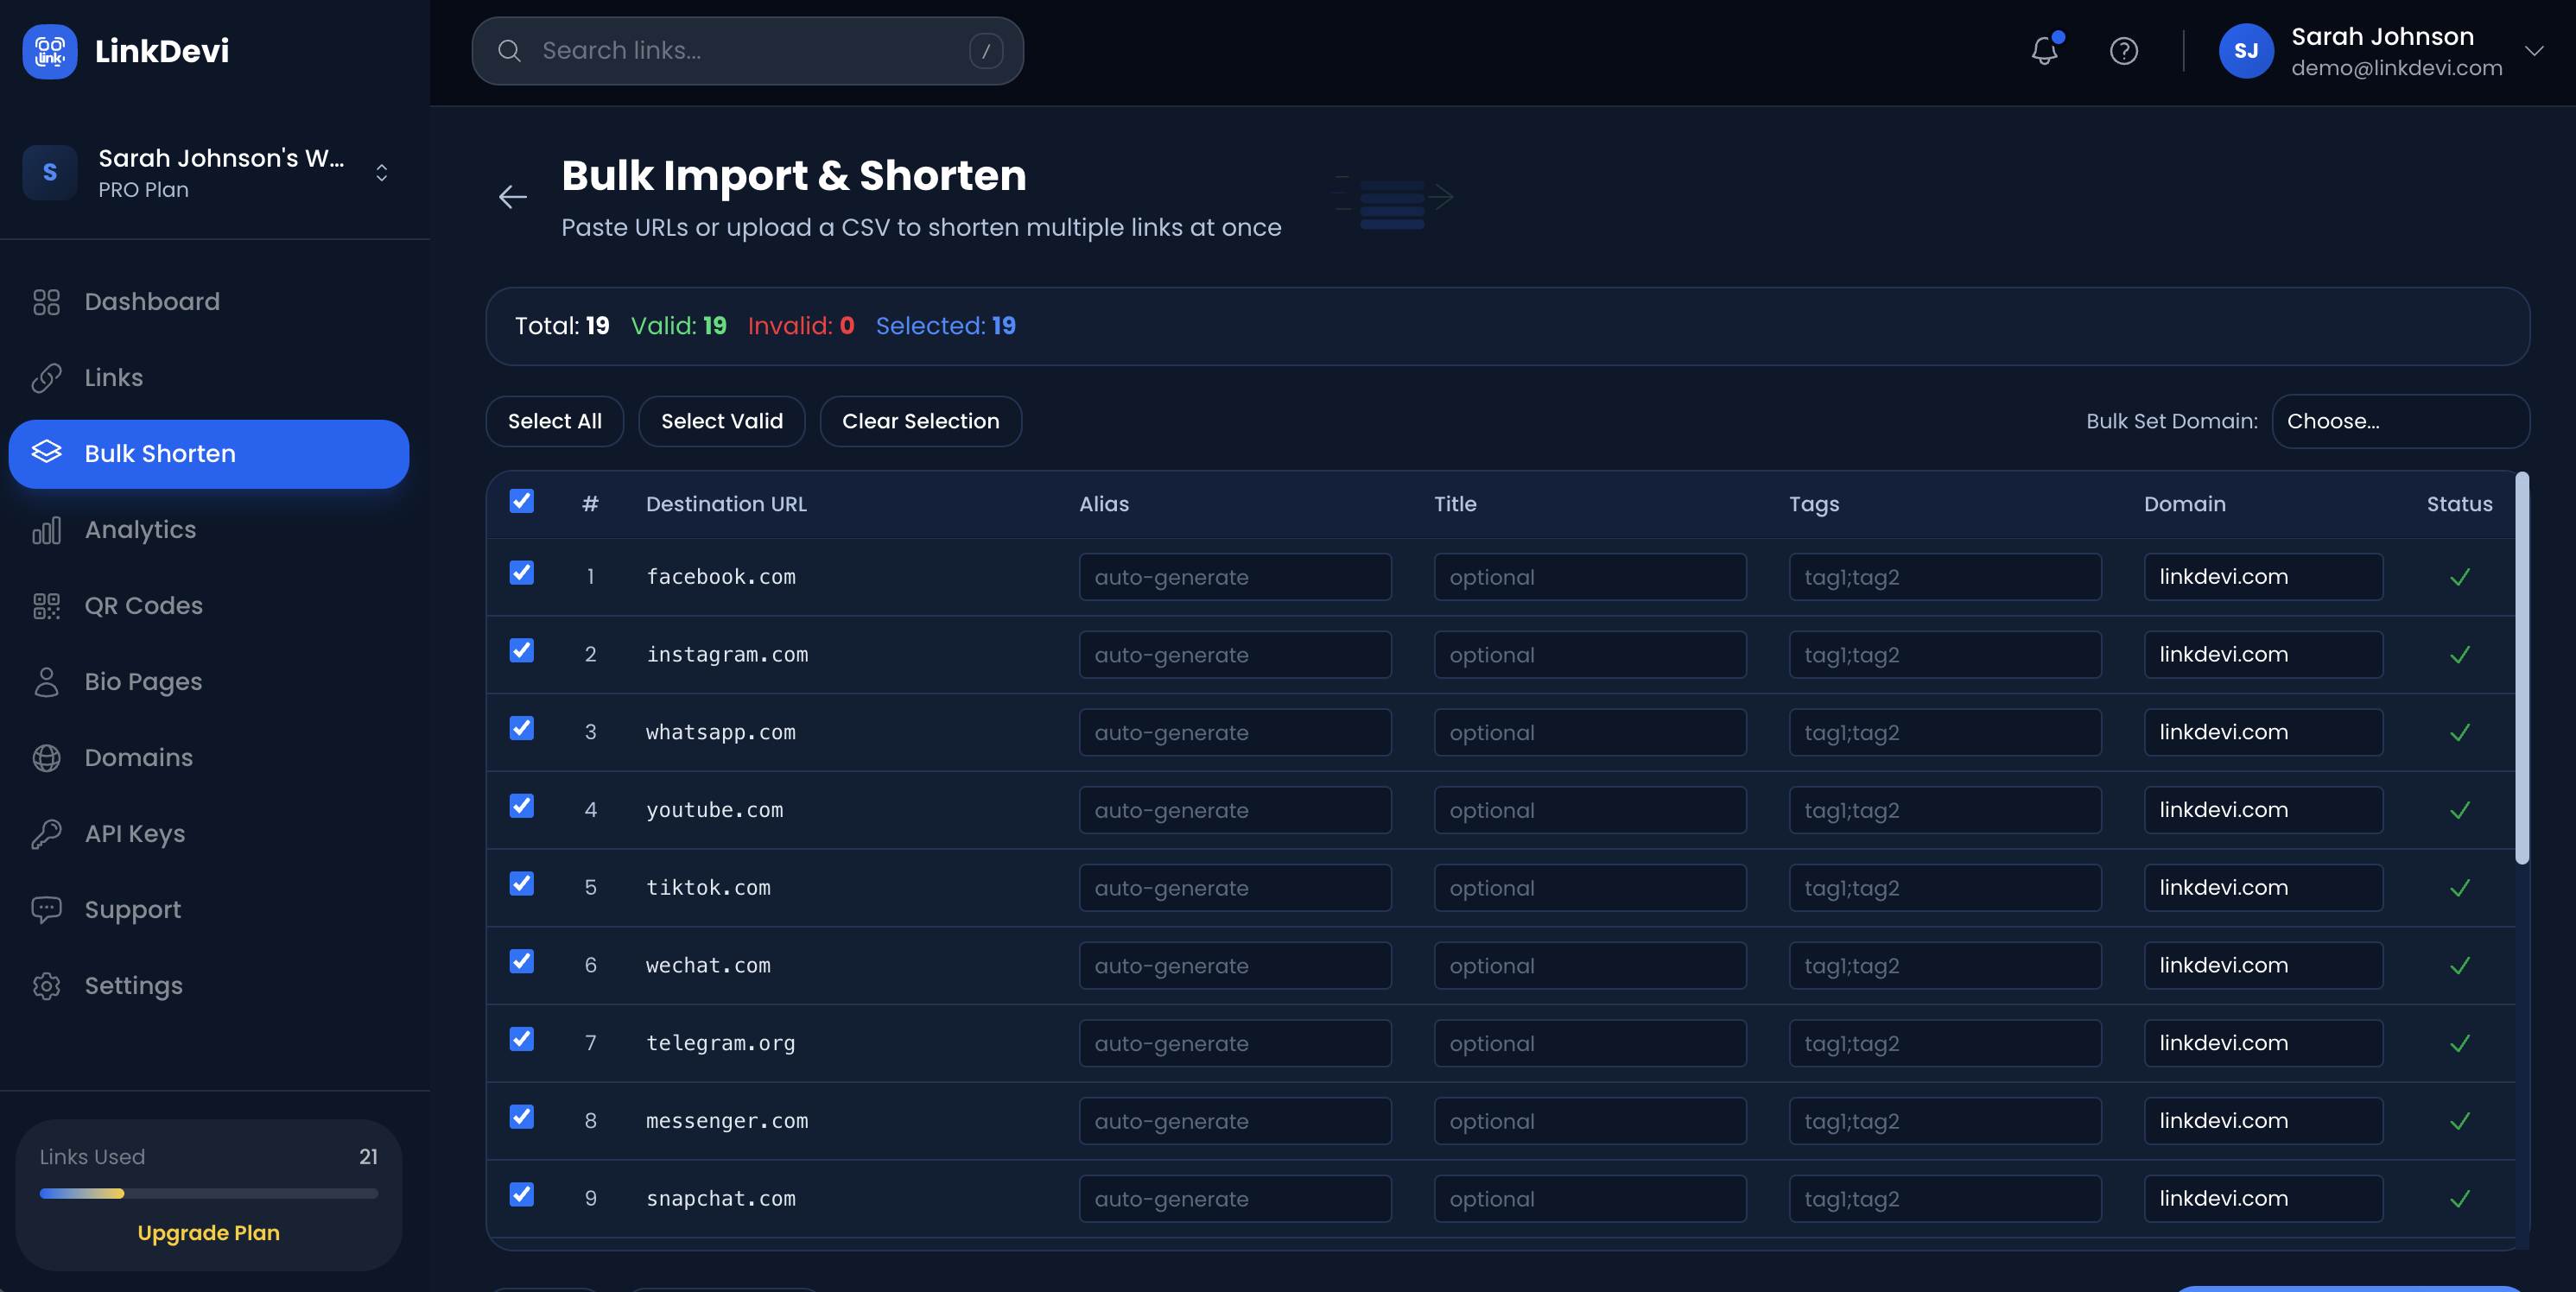Click telegram.org row status checkmark
Viewport: 2576px width, 1292px height.
tap(2460, 1043)
